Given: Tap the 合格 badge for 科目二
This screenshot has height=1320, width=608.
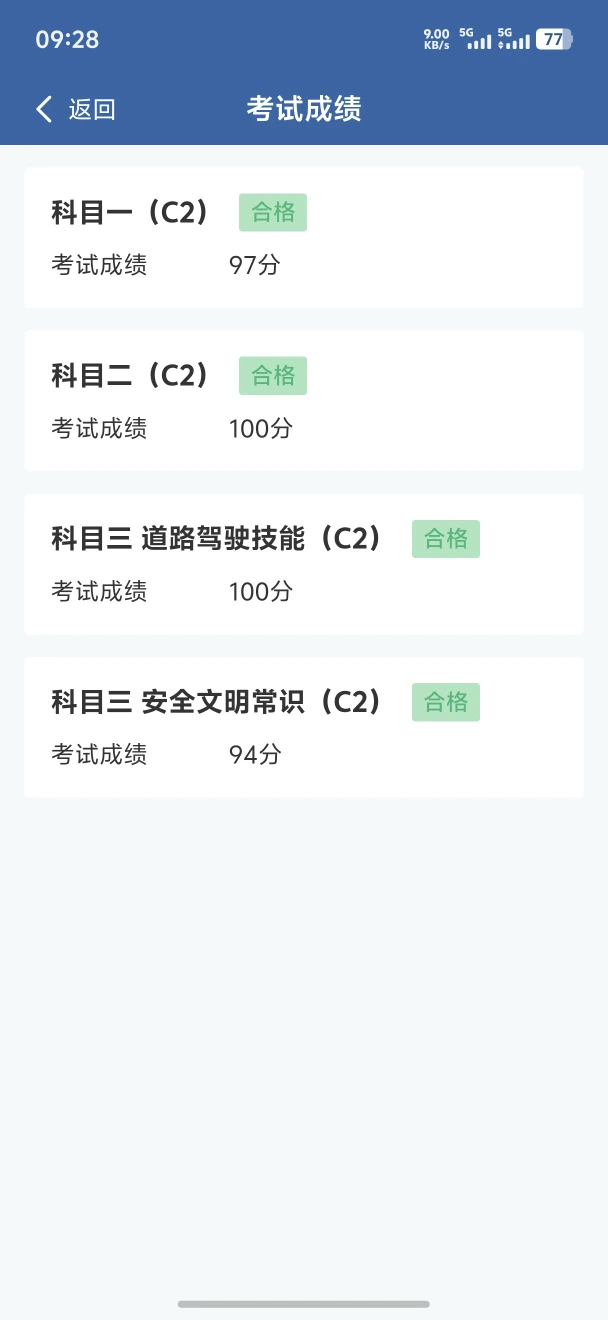Looking at the screenshot, I should pos(273,376).
